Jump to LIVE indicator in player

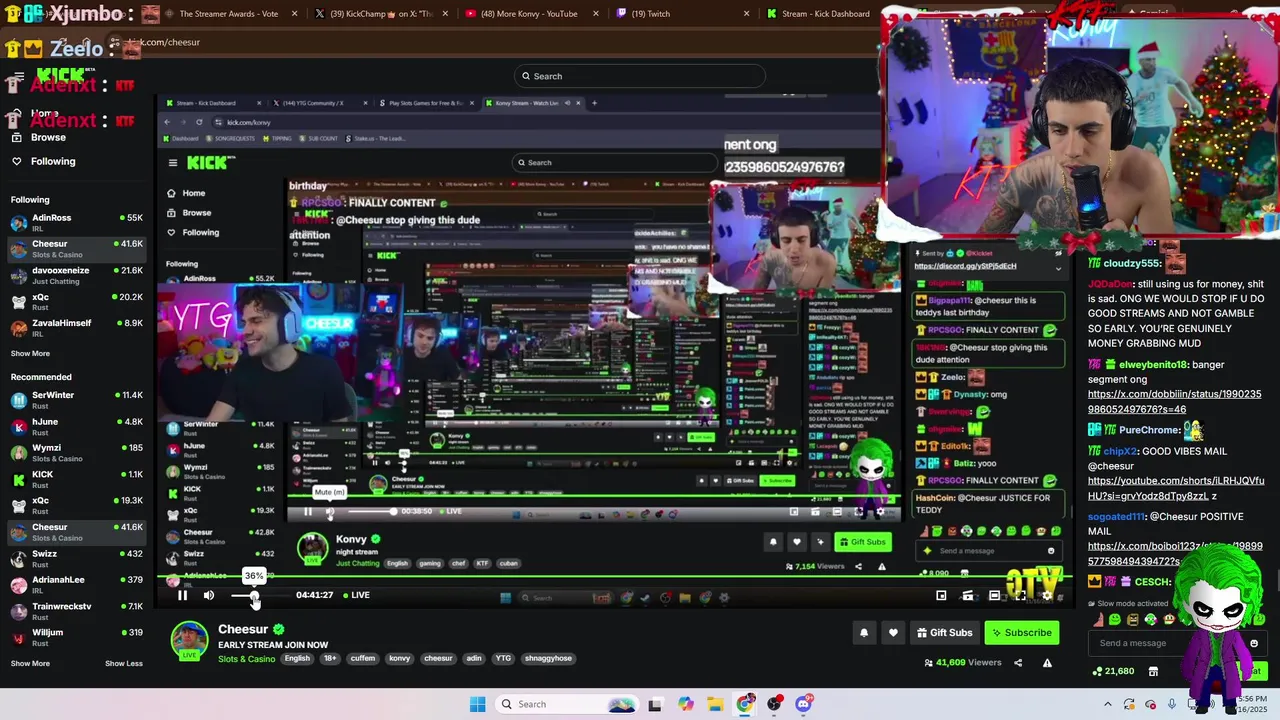tap(356, 595)
